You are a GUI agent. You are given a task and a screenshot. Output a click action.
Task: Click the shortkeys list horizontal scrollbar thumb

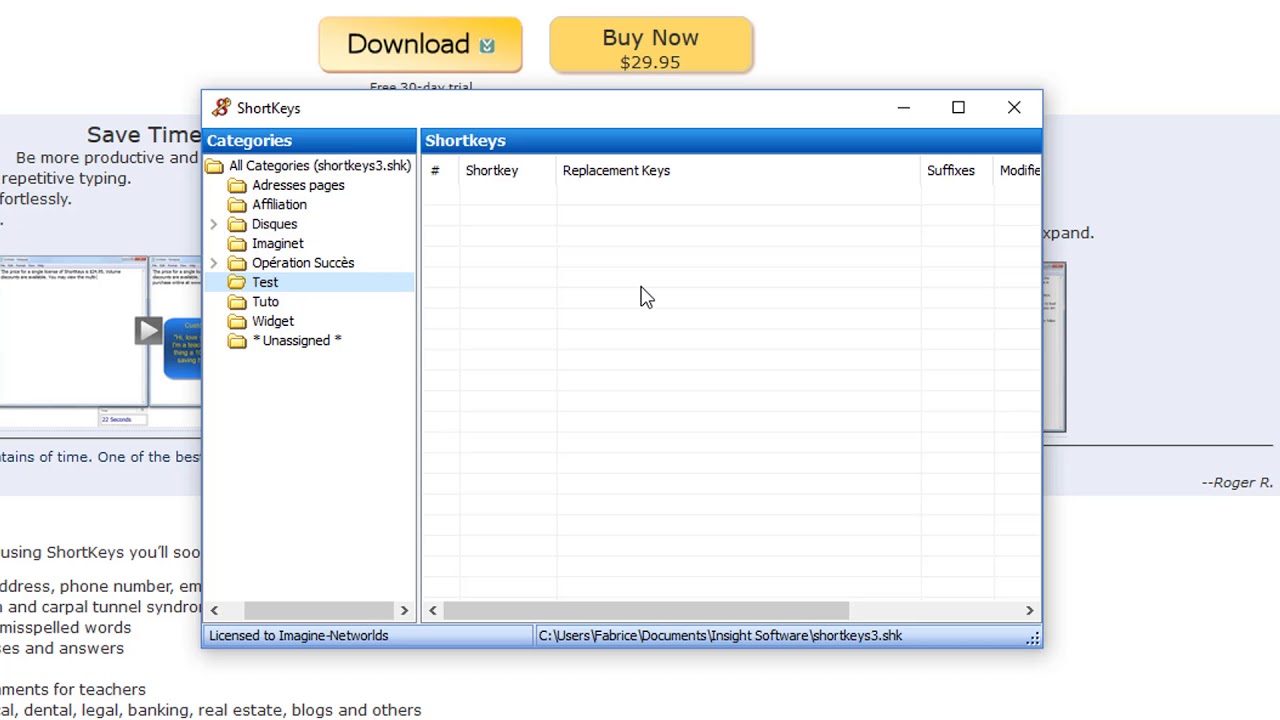coord(646,610)
